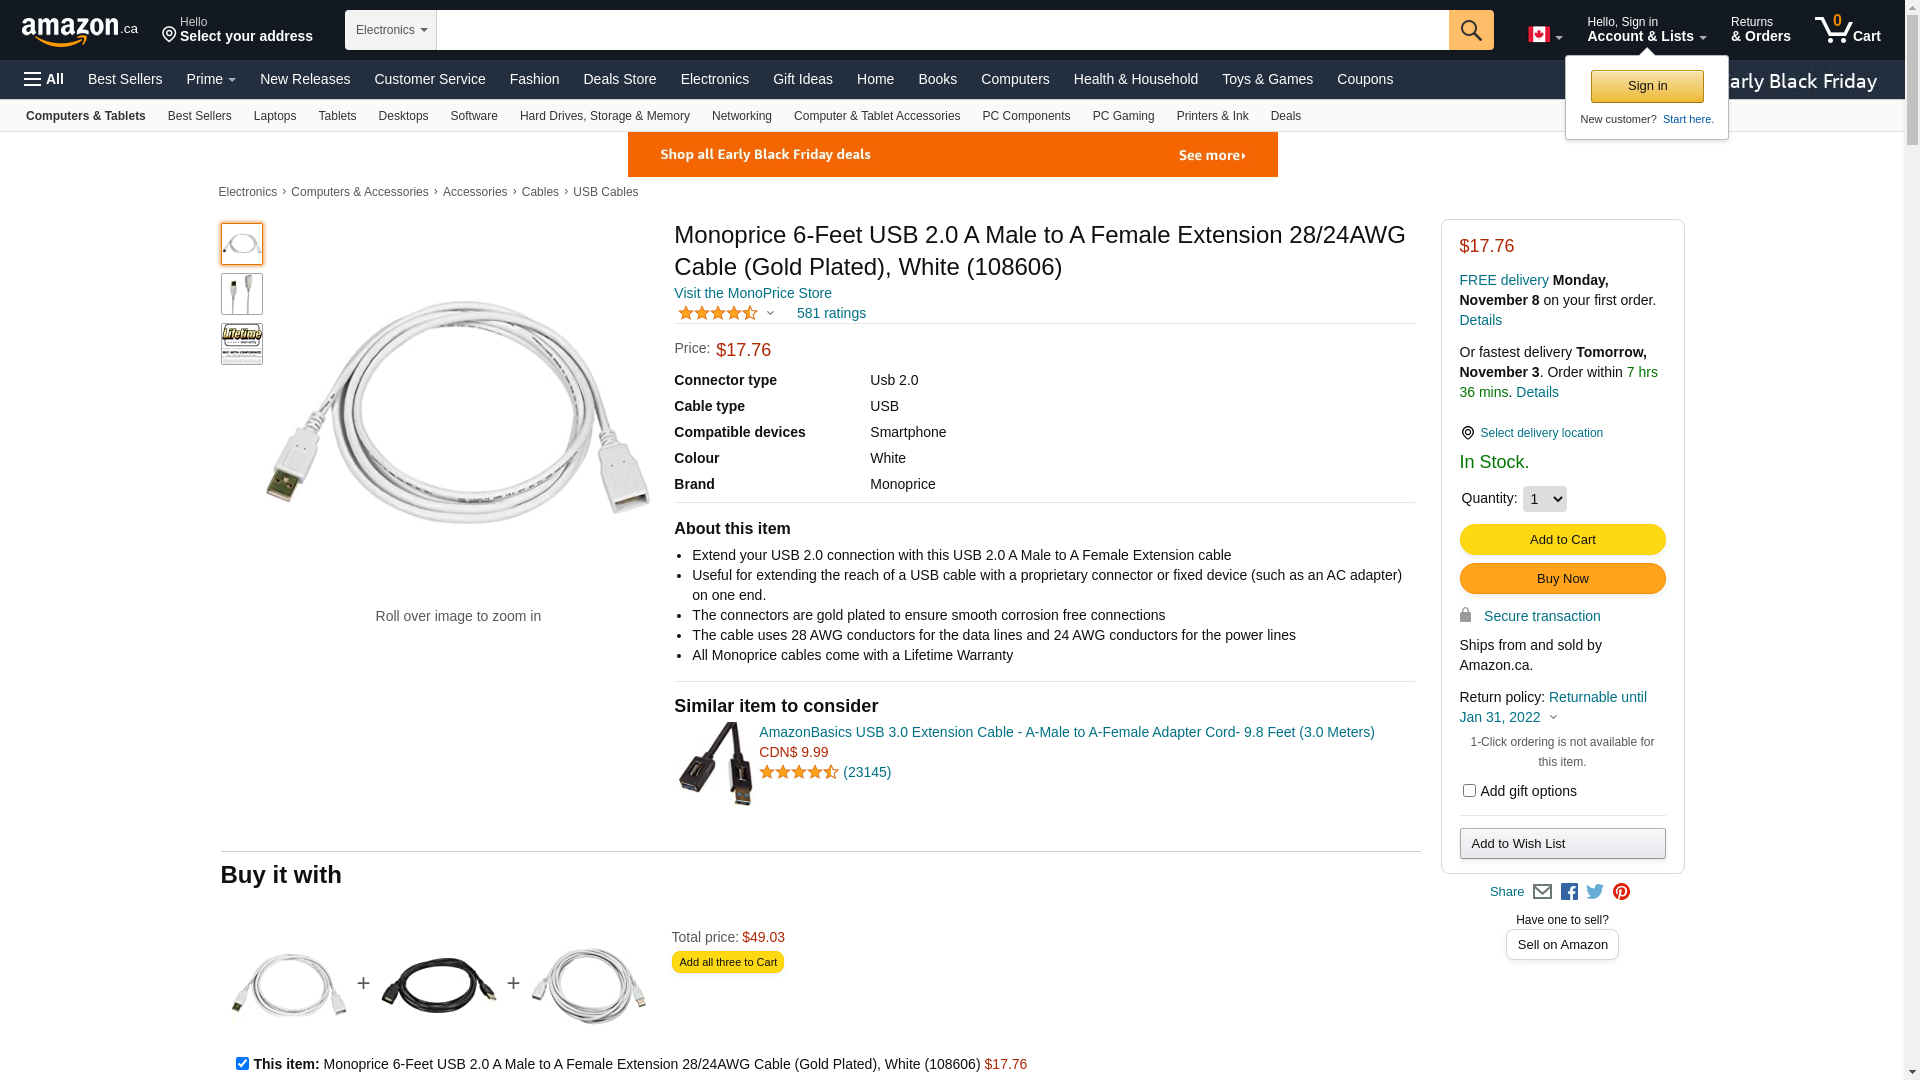This screenshot has height=1080, width=1920.
Task: Expand the star ratings breakdown chevron
Action: [770, 314]
